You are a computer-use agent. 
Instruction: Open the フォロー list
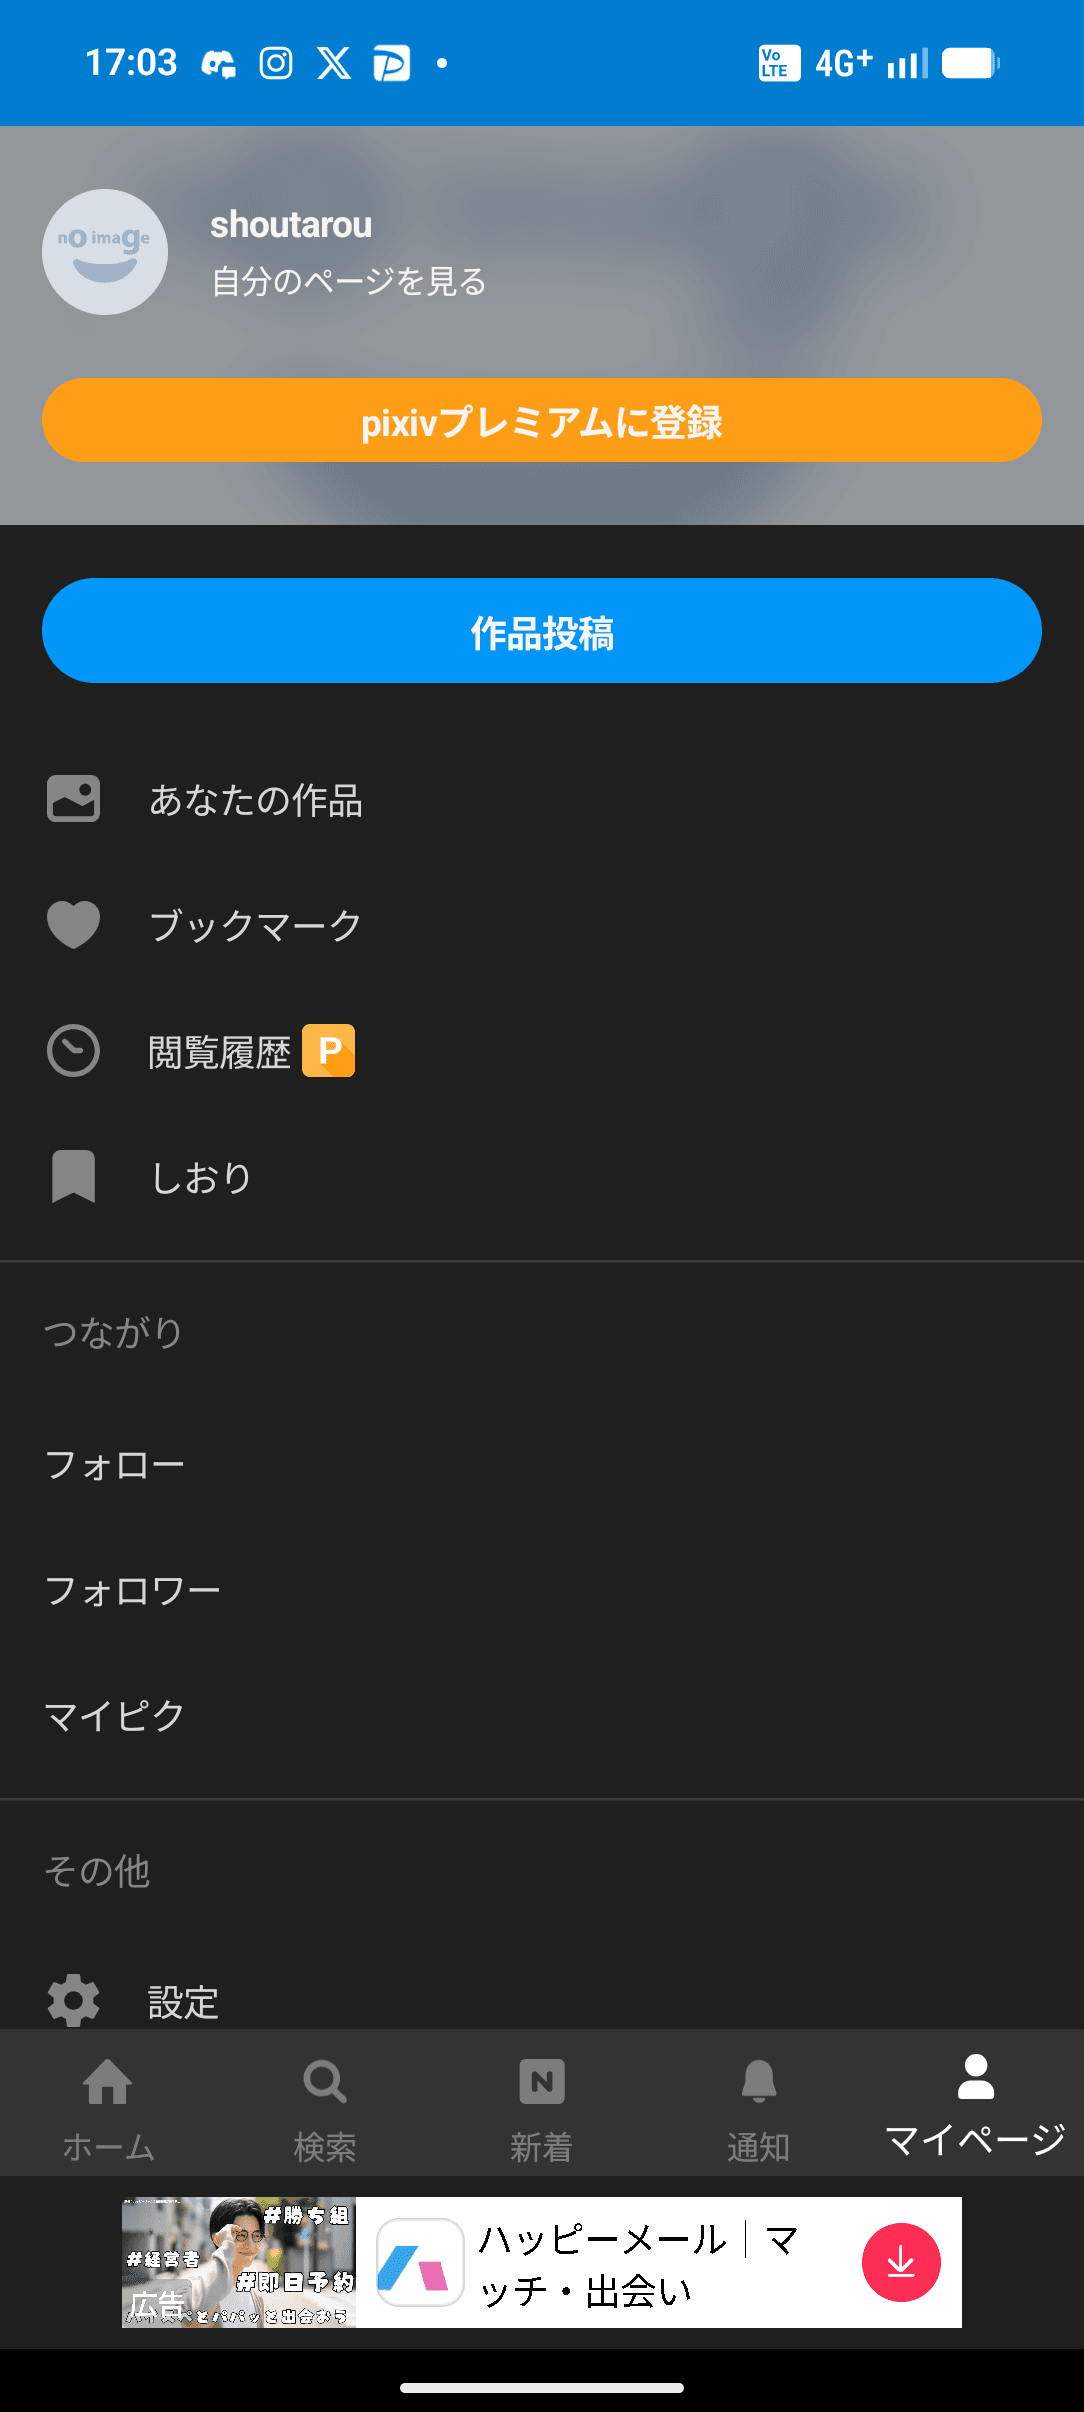(115, 1466)
